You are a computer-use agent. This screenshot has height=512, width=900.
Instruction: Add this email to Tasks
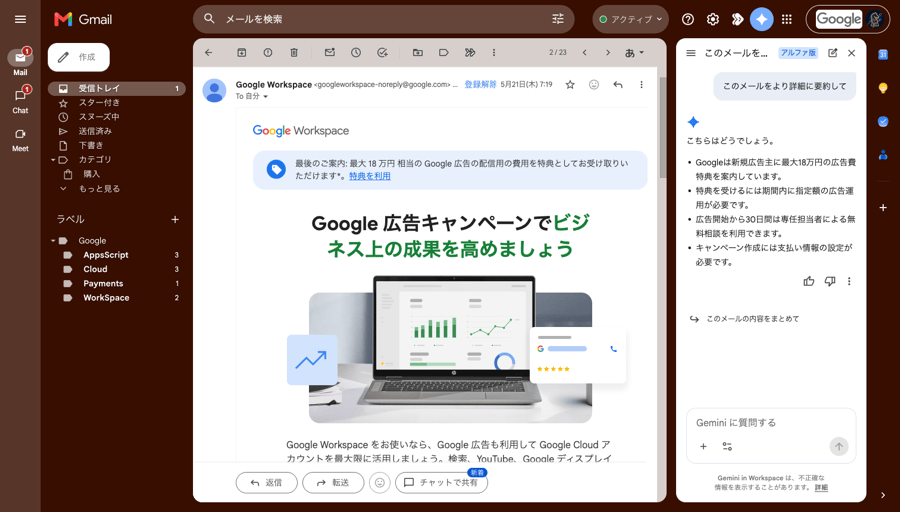pos(382,53)
